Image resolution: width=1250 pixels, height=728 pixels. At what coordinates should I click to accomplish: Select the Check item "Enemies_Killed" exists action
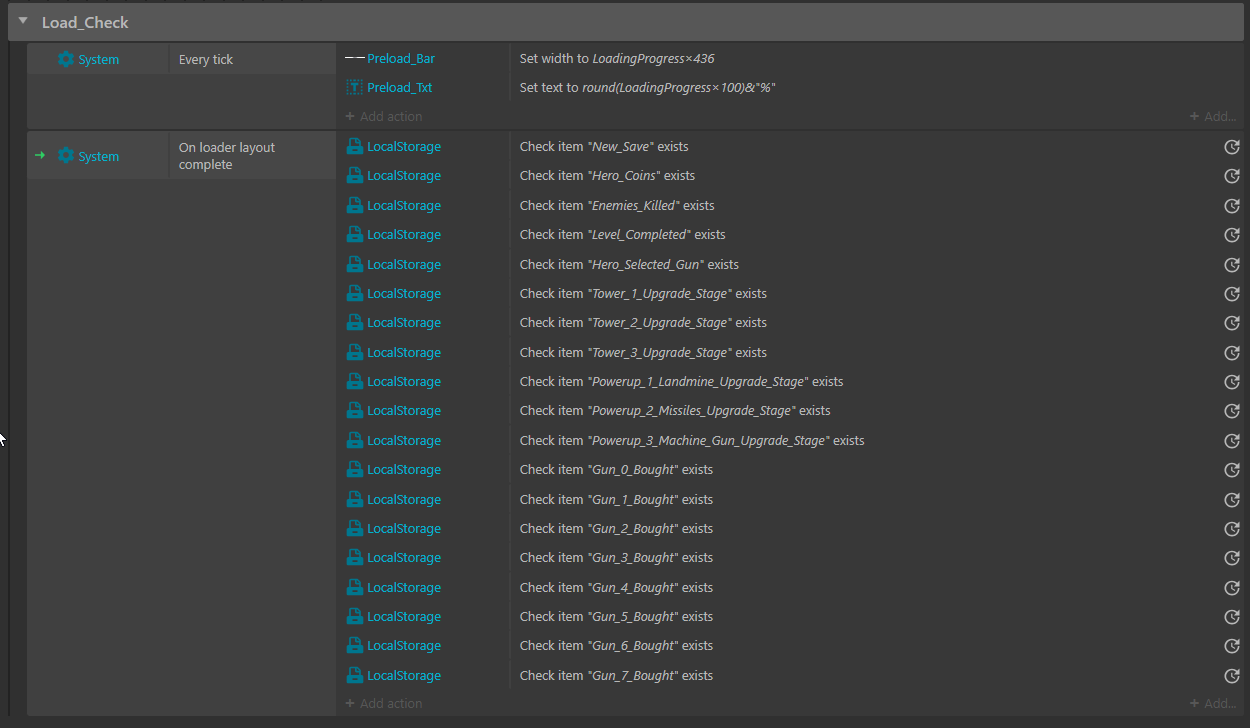tap(617, 205)
